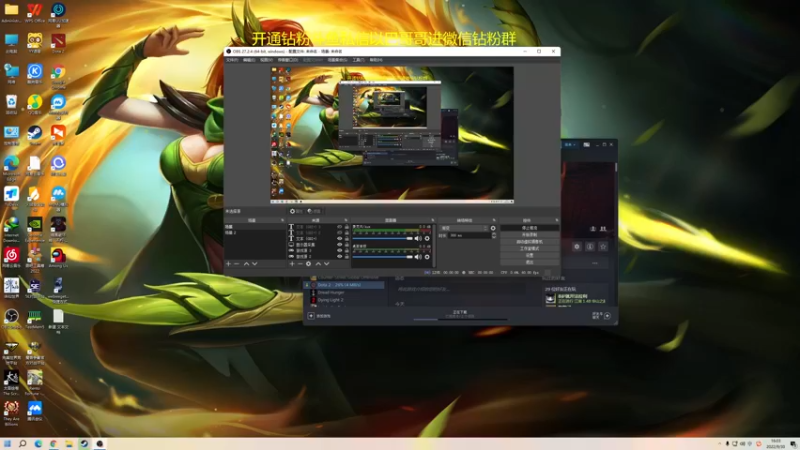The height and width of the screenshot is (450, 800).
Task: Click 桌面音频 volume slider
Action: 383,257
